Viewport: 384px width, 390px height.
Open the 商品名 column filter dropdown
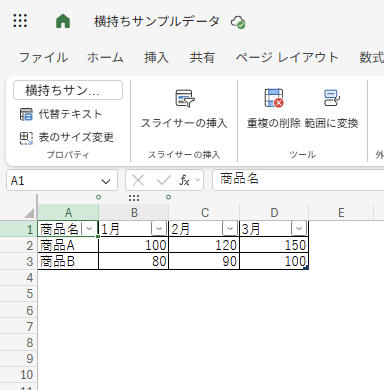[x=89, y=229]
